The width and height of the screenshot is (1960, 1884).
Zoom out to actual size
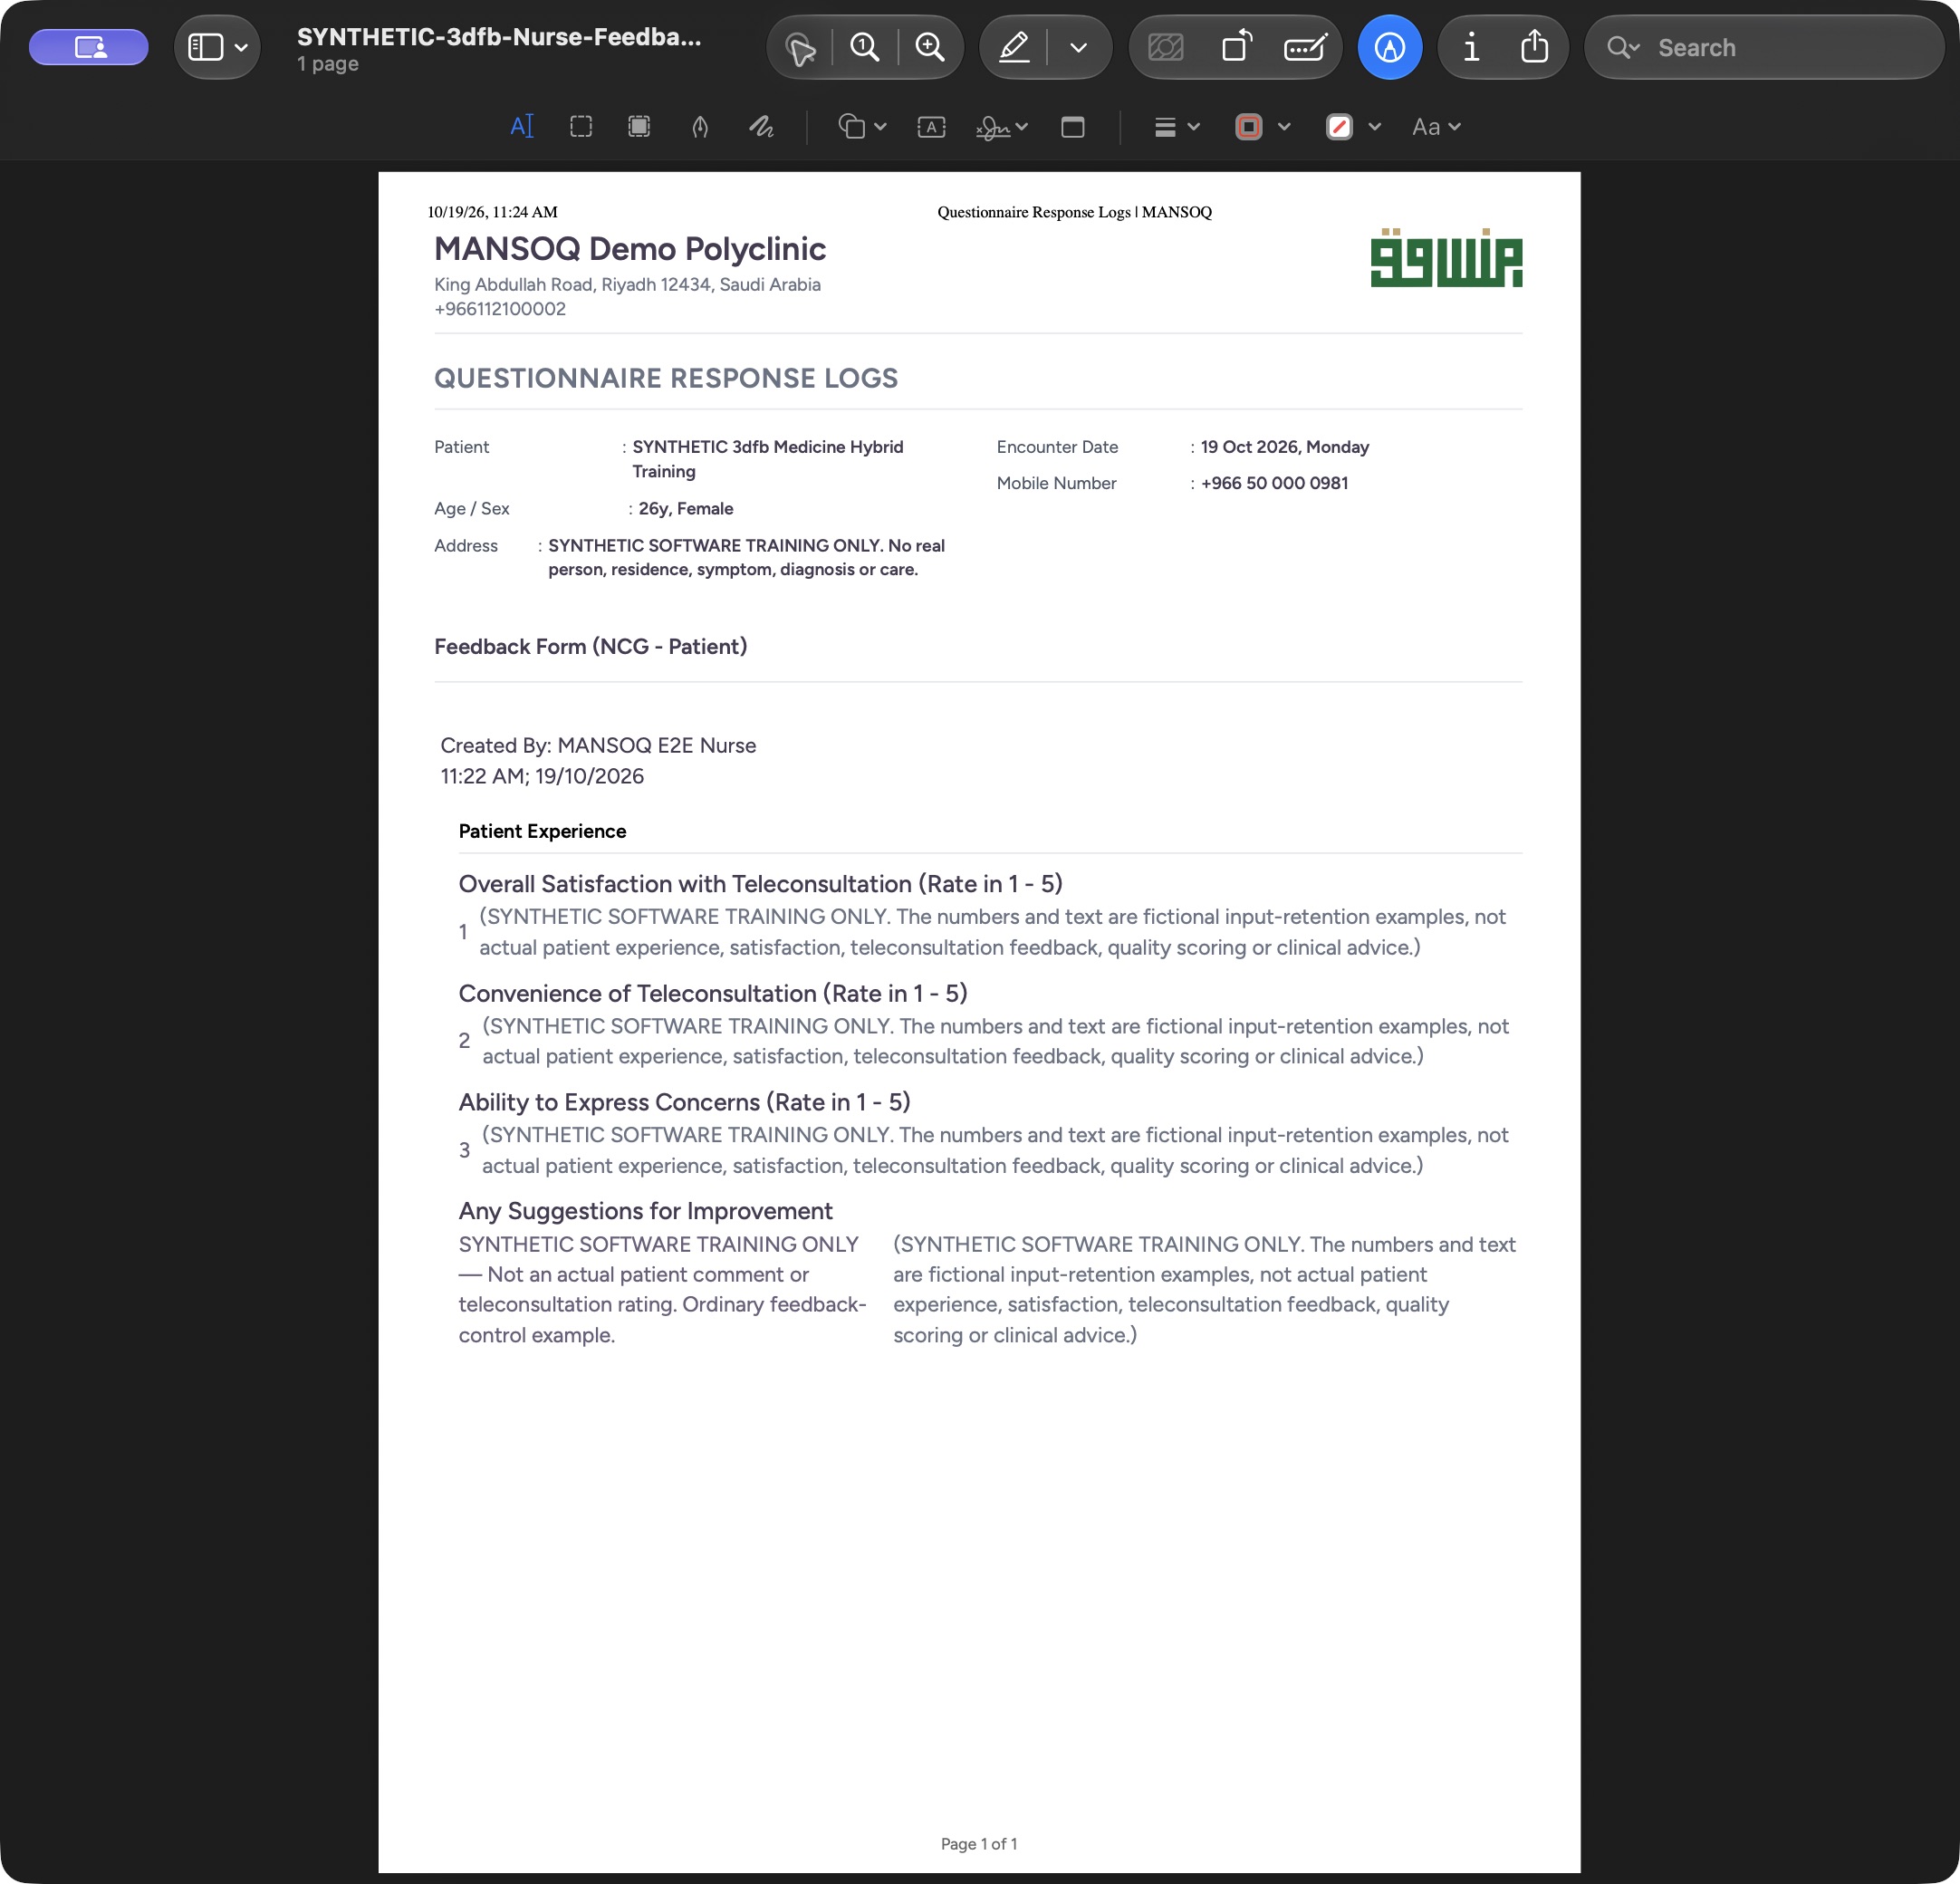(x=865, y=47)
